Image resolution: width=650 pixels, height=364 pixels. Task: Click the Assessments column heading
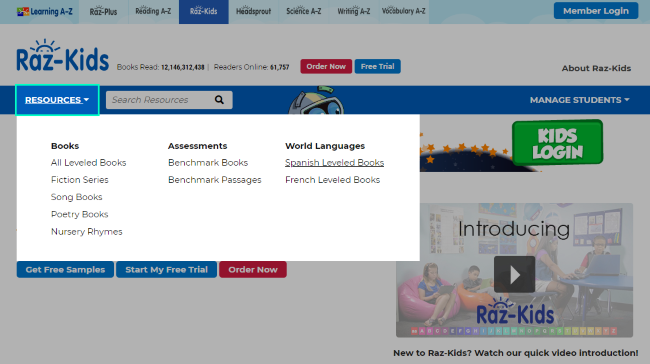click(x=197, y=146)
